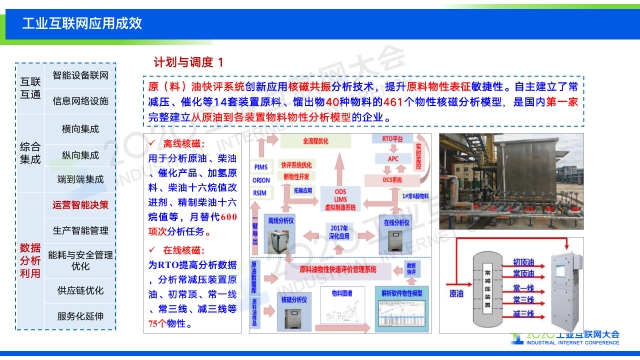Viewport: 640px width, 360px height.
Task: Click the APC box in diagram
Action: click(393, 158)
